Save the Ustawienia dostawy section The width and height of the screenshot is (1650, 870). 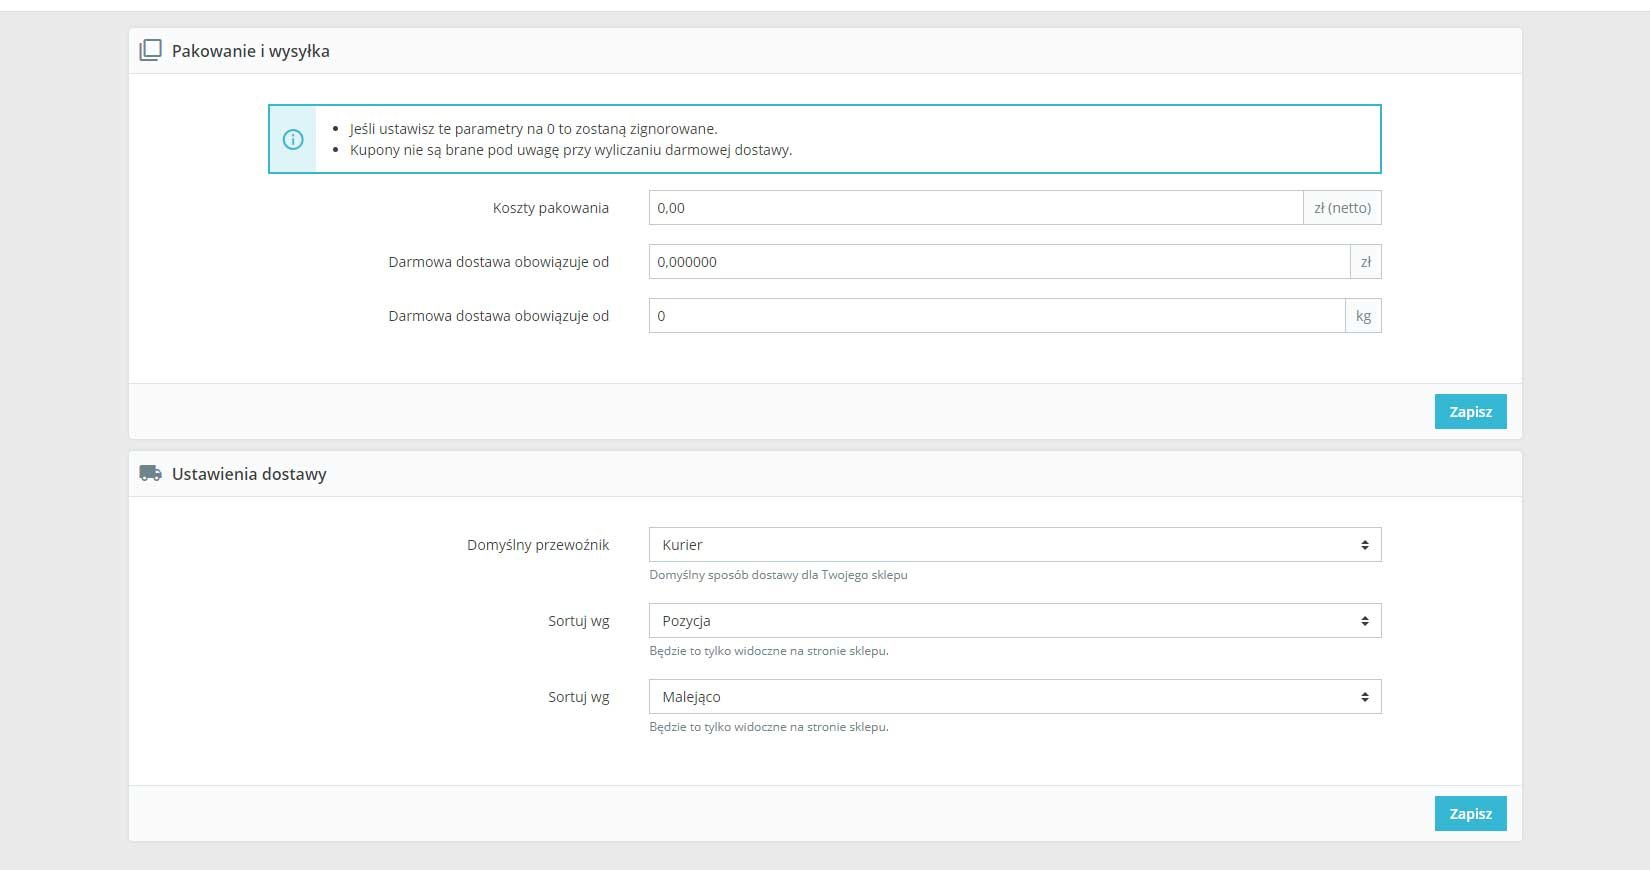coord(1470,814)
